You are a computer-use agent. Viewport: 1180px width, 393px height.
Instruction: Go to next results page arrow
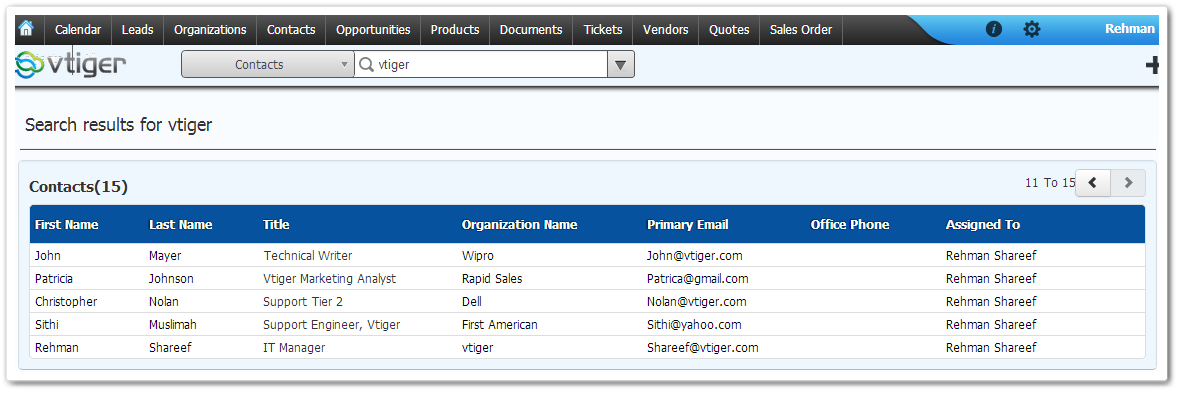pos(1128,183)
